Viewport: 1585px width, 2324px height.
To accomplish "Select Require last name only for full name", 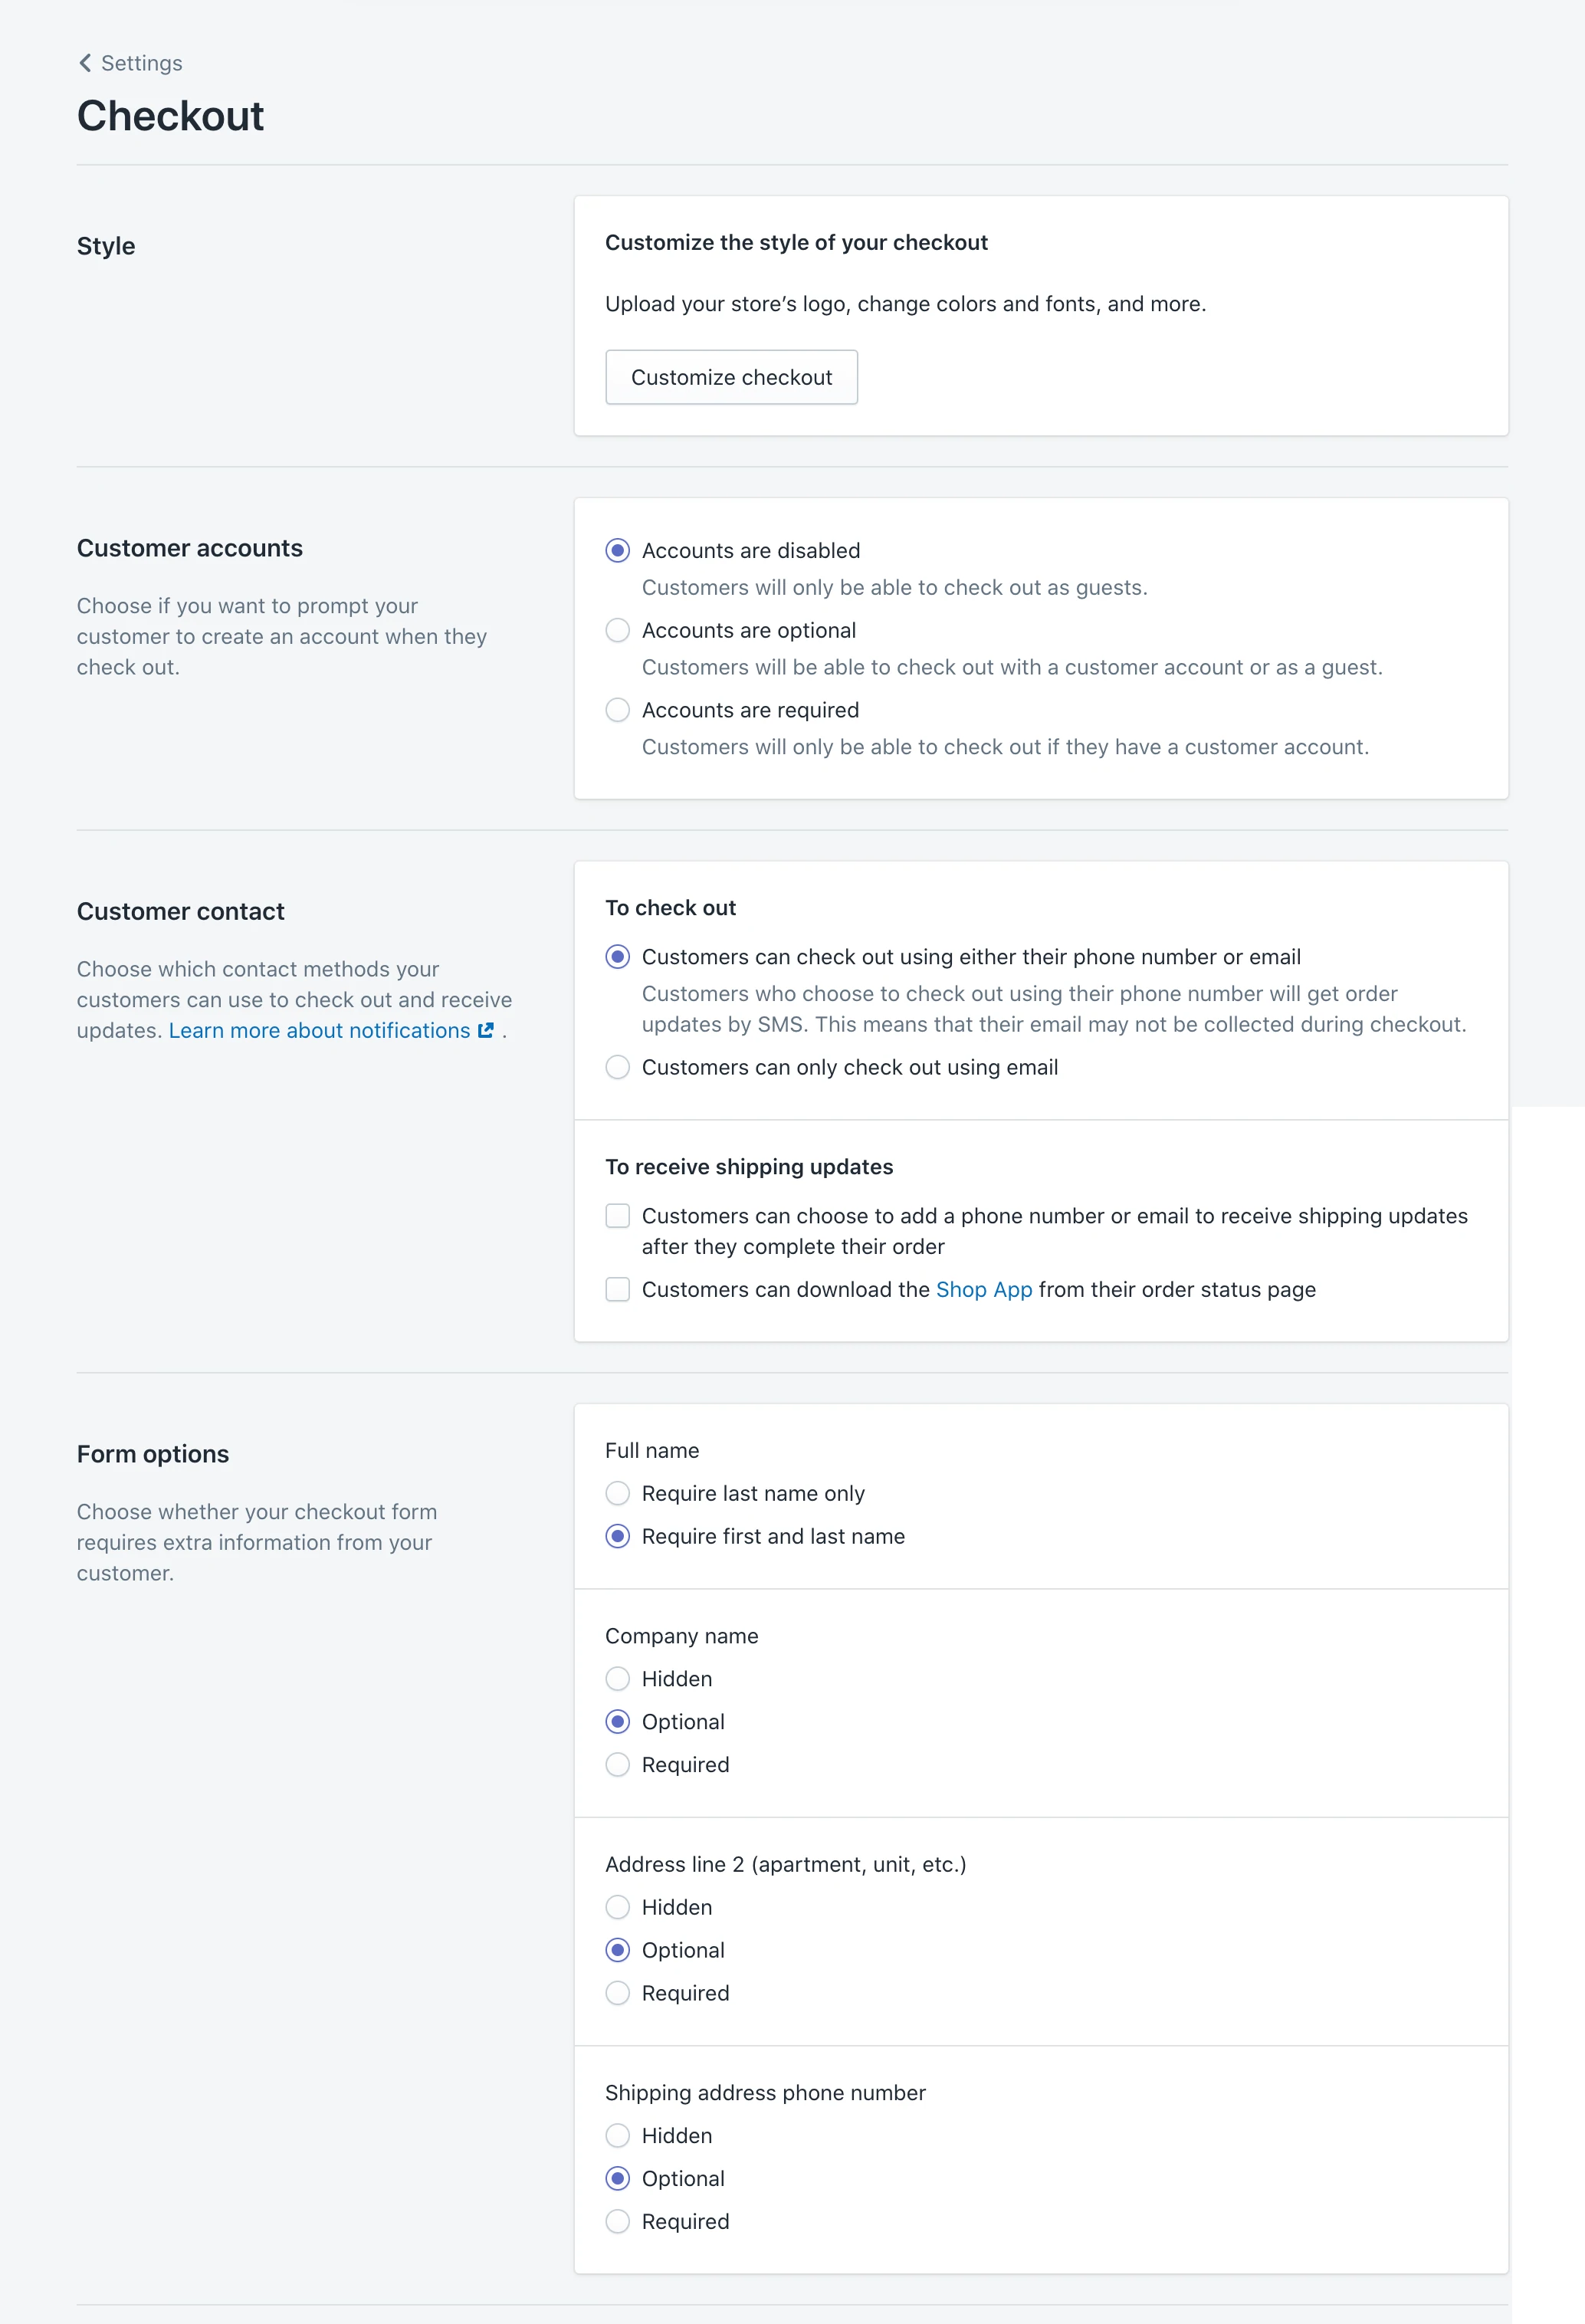I will click(618, 1492).
